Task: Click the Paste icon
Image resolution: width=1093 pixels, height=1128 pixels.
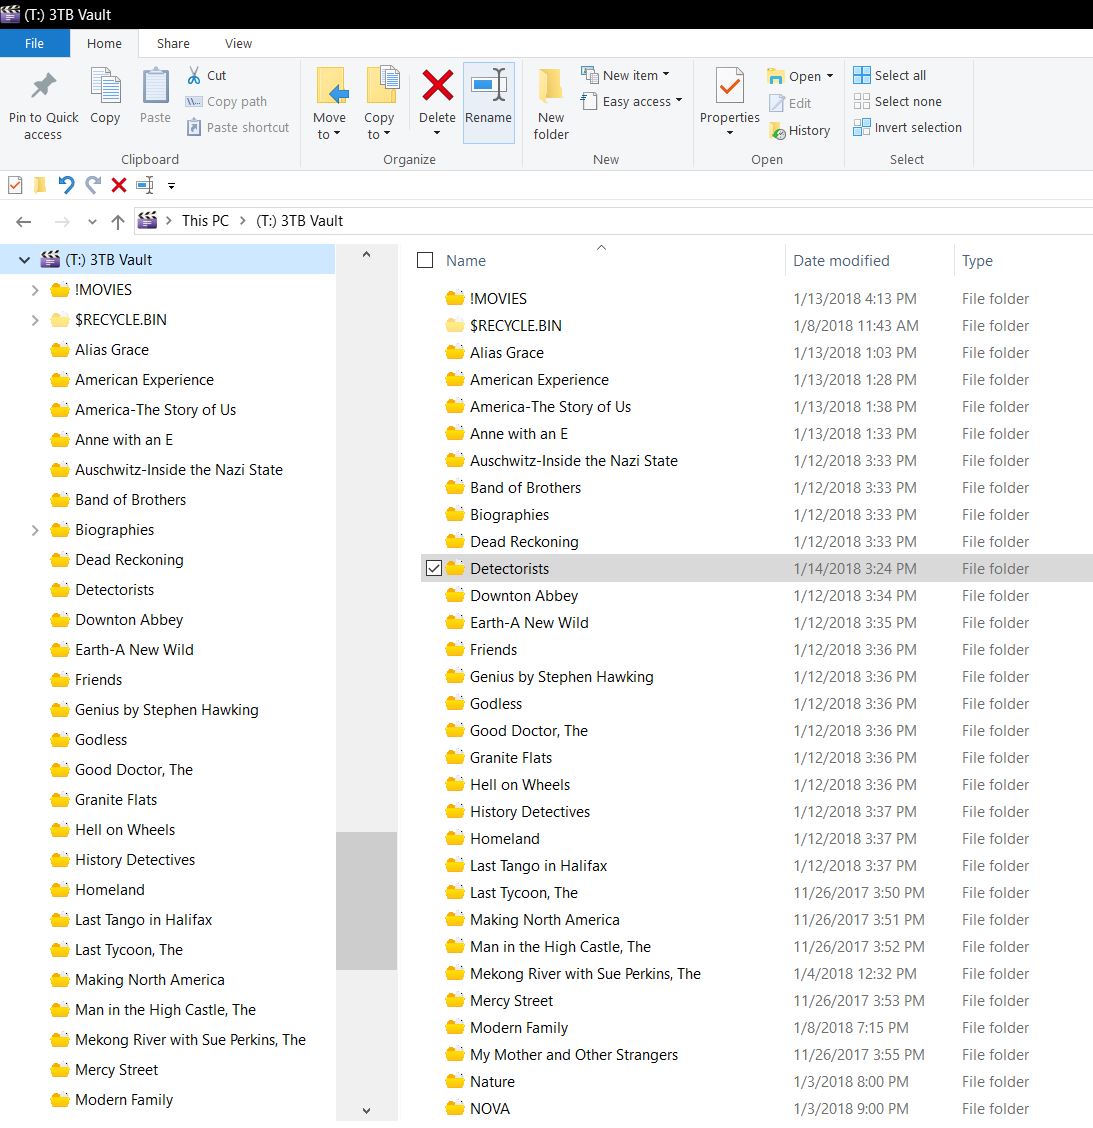Action: 155,95
